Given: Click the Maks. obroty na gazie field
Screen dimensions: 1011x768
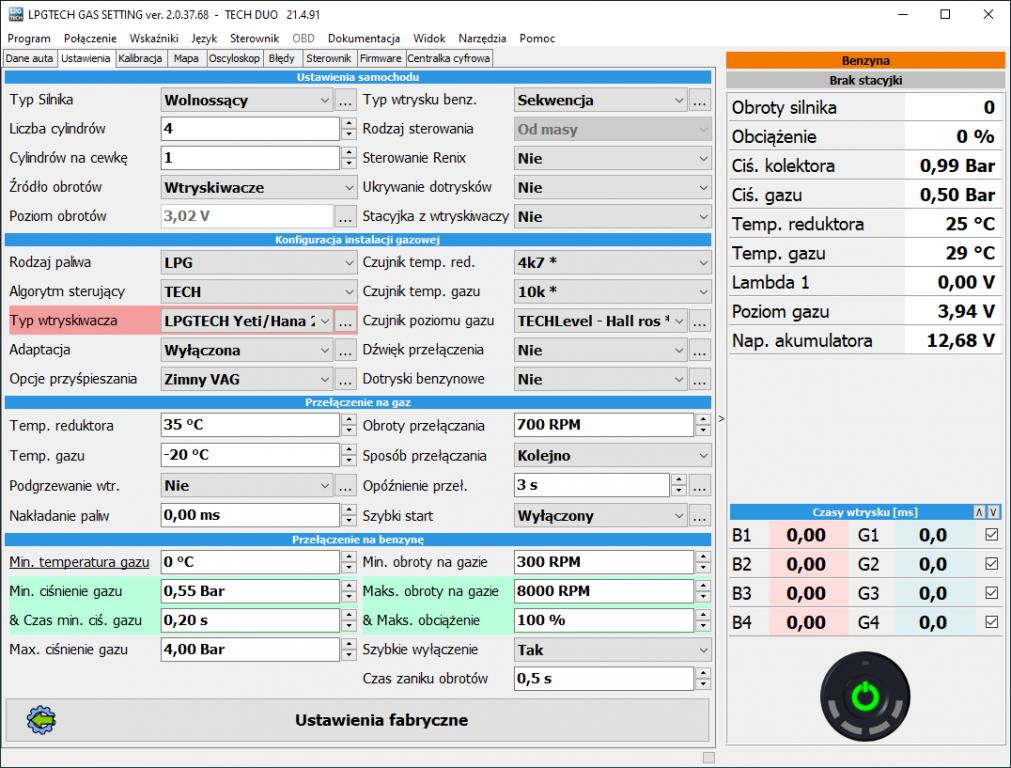Looking at the screenshot, I should (x=604, y=591).
